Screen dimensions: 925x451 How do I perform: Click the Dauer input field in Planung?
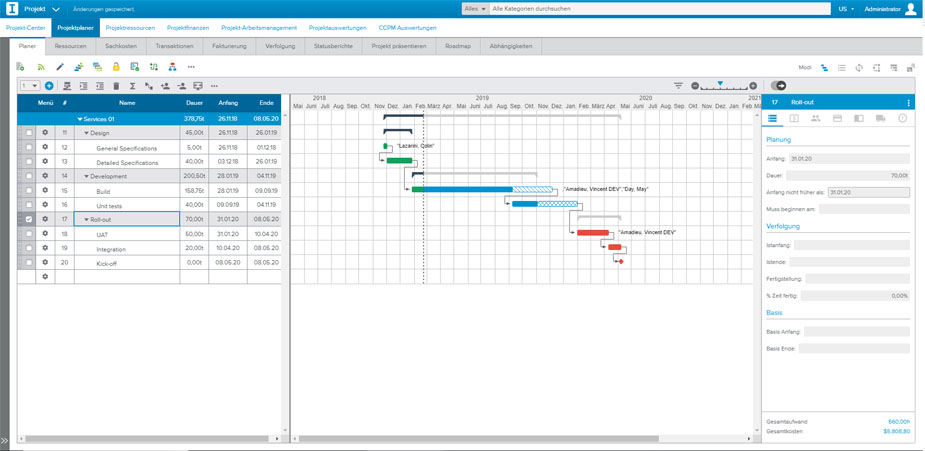(848, 175)
